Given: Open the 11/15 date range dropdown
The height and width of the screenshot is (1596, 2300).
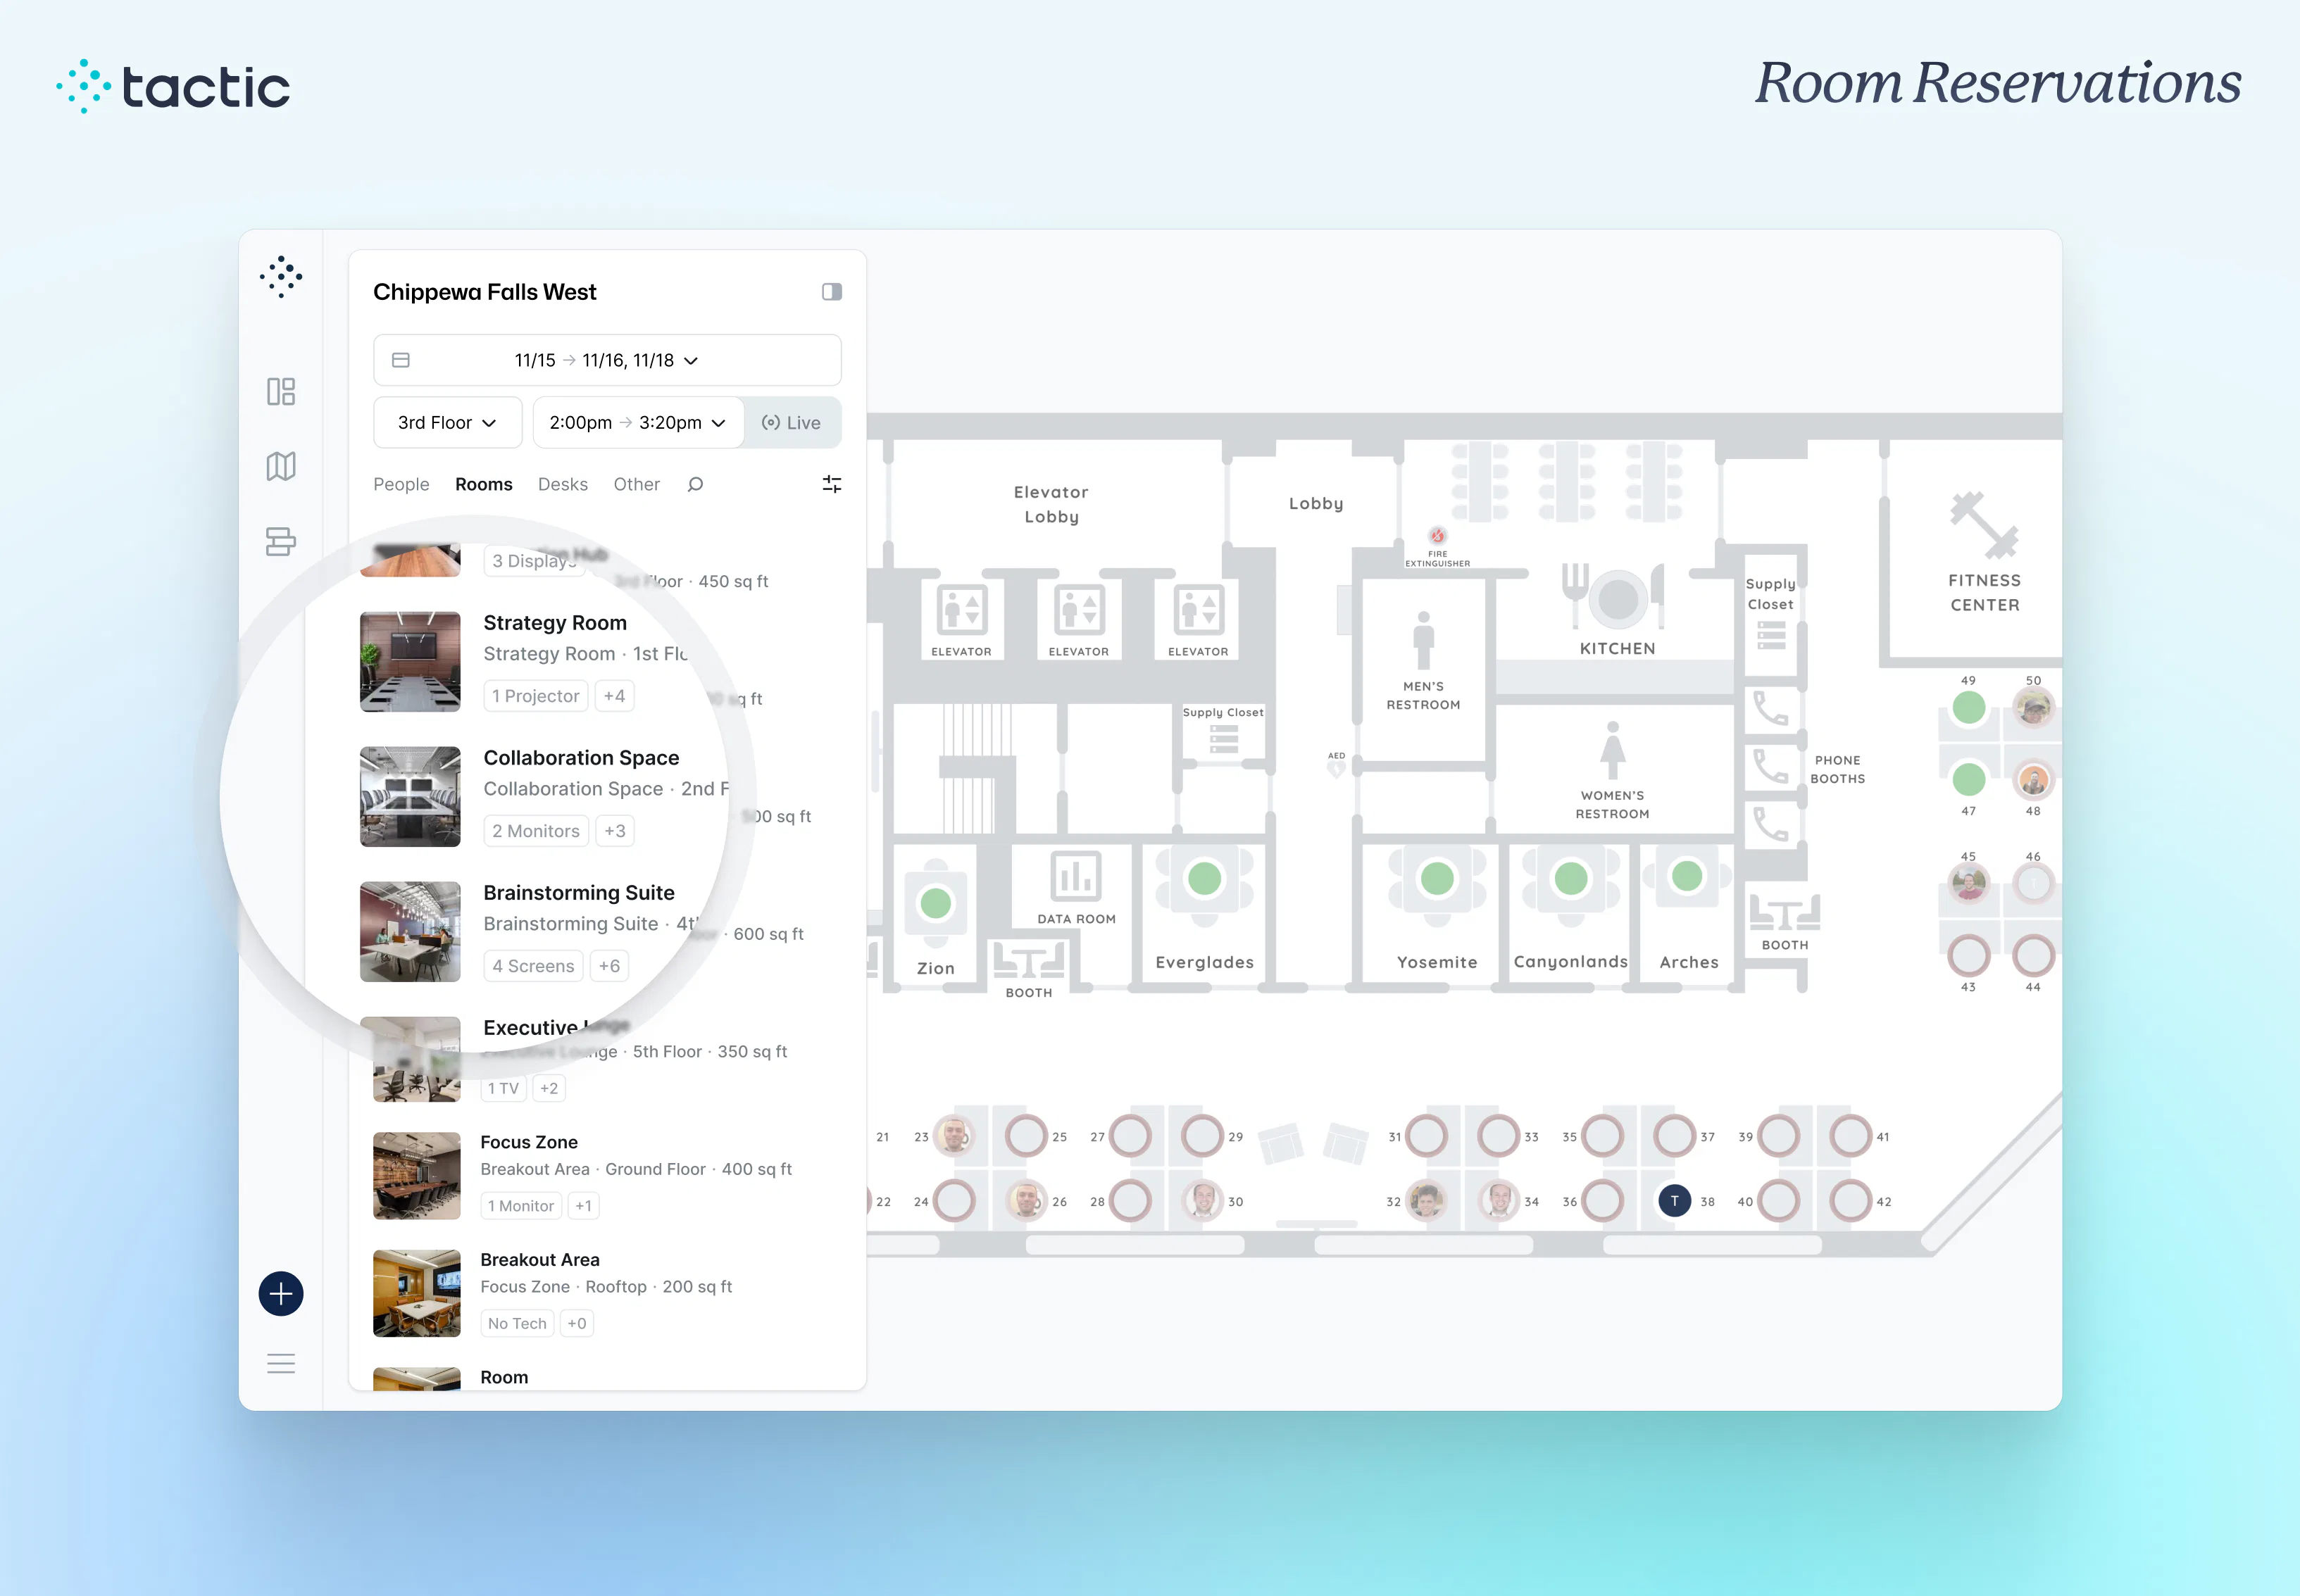Looking at the screenshot, I should [x=607, y=360].
